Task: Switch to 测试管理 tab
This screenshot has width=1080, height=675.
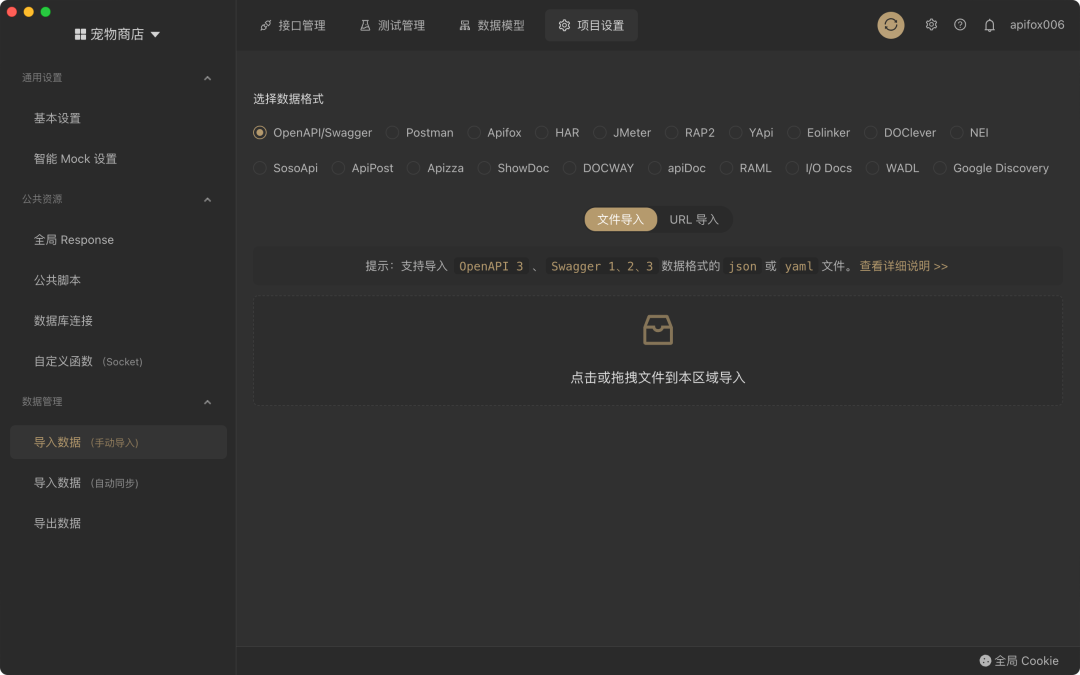Action: pyautogui.click(x=393, y=25)
